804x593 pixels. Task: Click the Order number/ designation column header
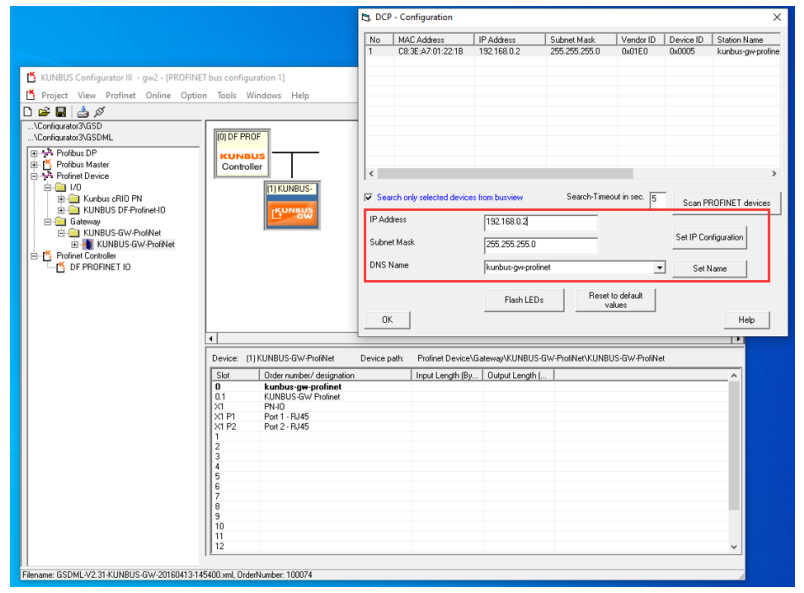pos(336,375)
